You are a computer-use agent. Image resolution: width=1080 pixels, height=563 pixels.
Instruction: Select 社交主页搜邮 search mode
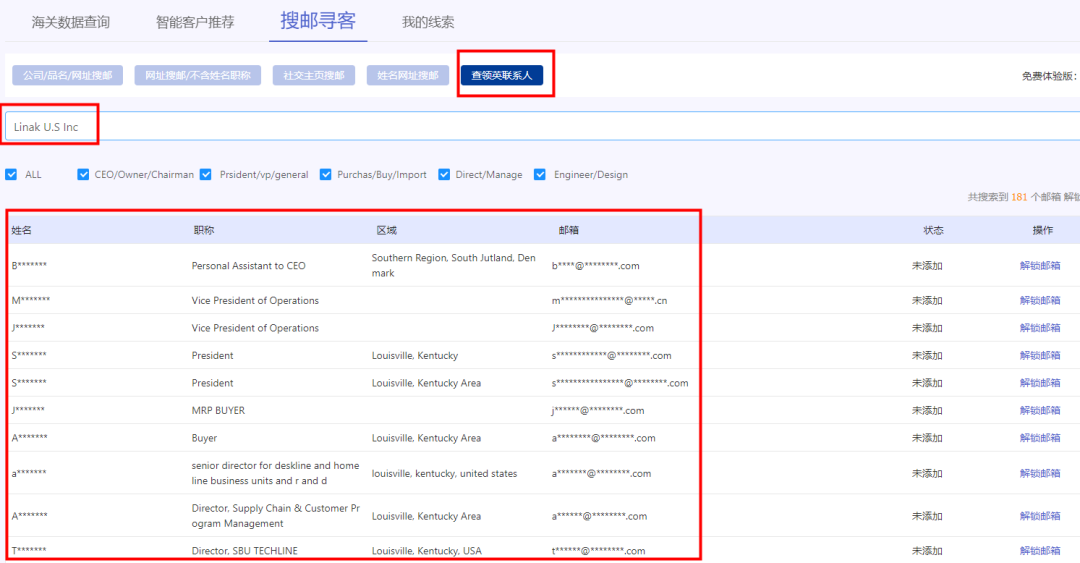(x=313, y=76)
